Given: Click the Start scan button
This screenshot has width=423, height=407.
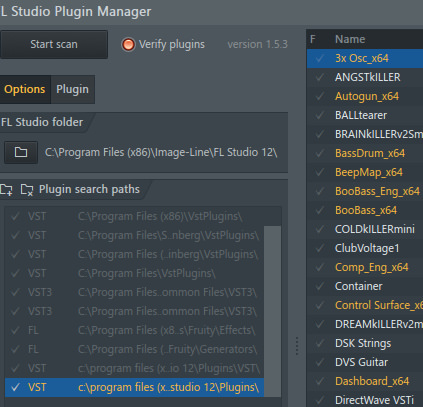Looking at the screenshot, I should (54, 44).
